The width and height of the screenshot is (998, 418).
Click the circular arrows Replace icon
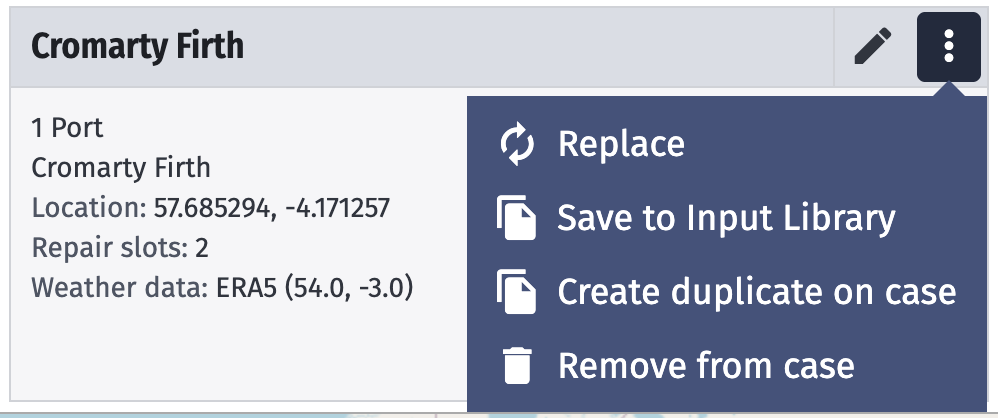coord(517,144)
